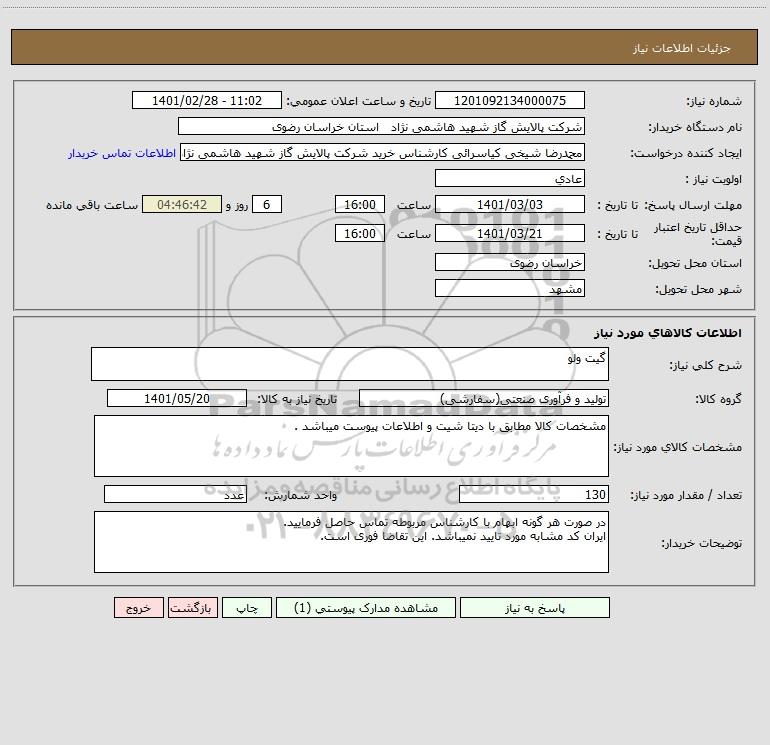Click the پاسخ به نیاز button
770x745 pixels.
click(535, 607)
